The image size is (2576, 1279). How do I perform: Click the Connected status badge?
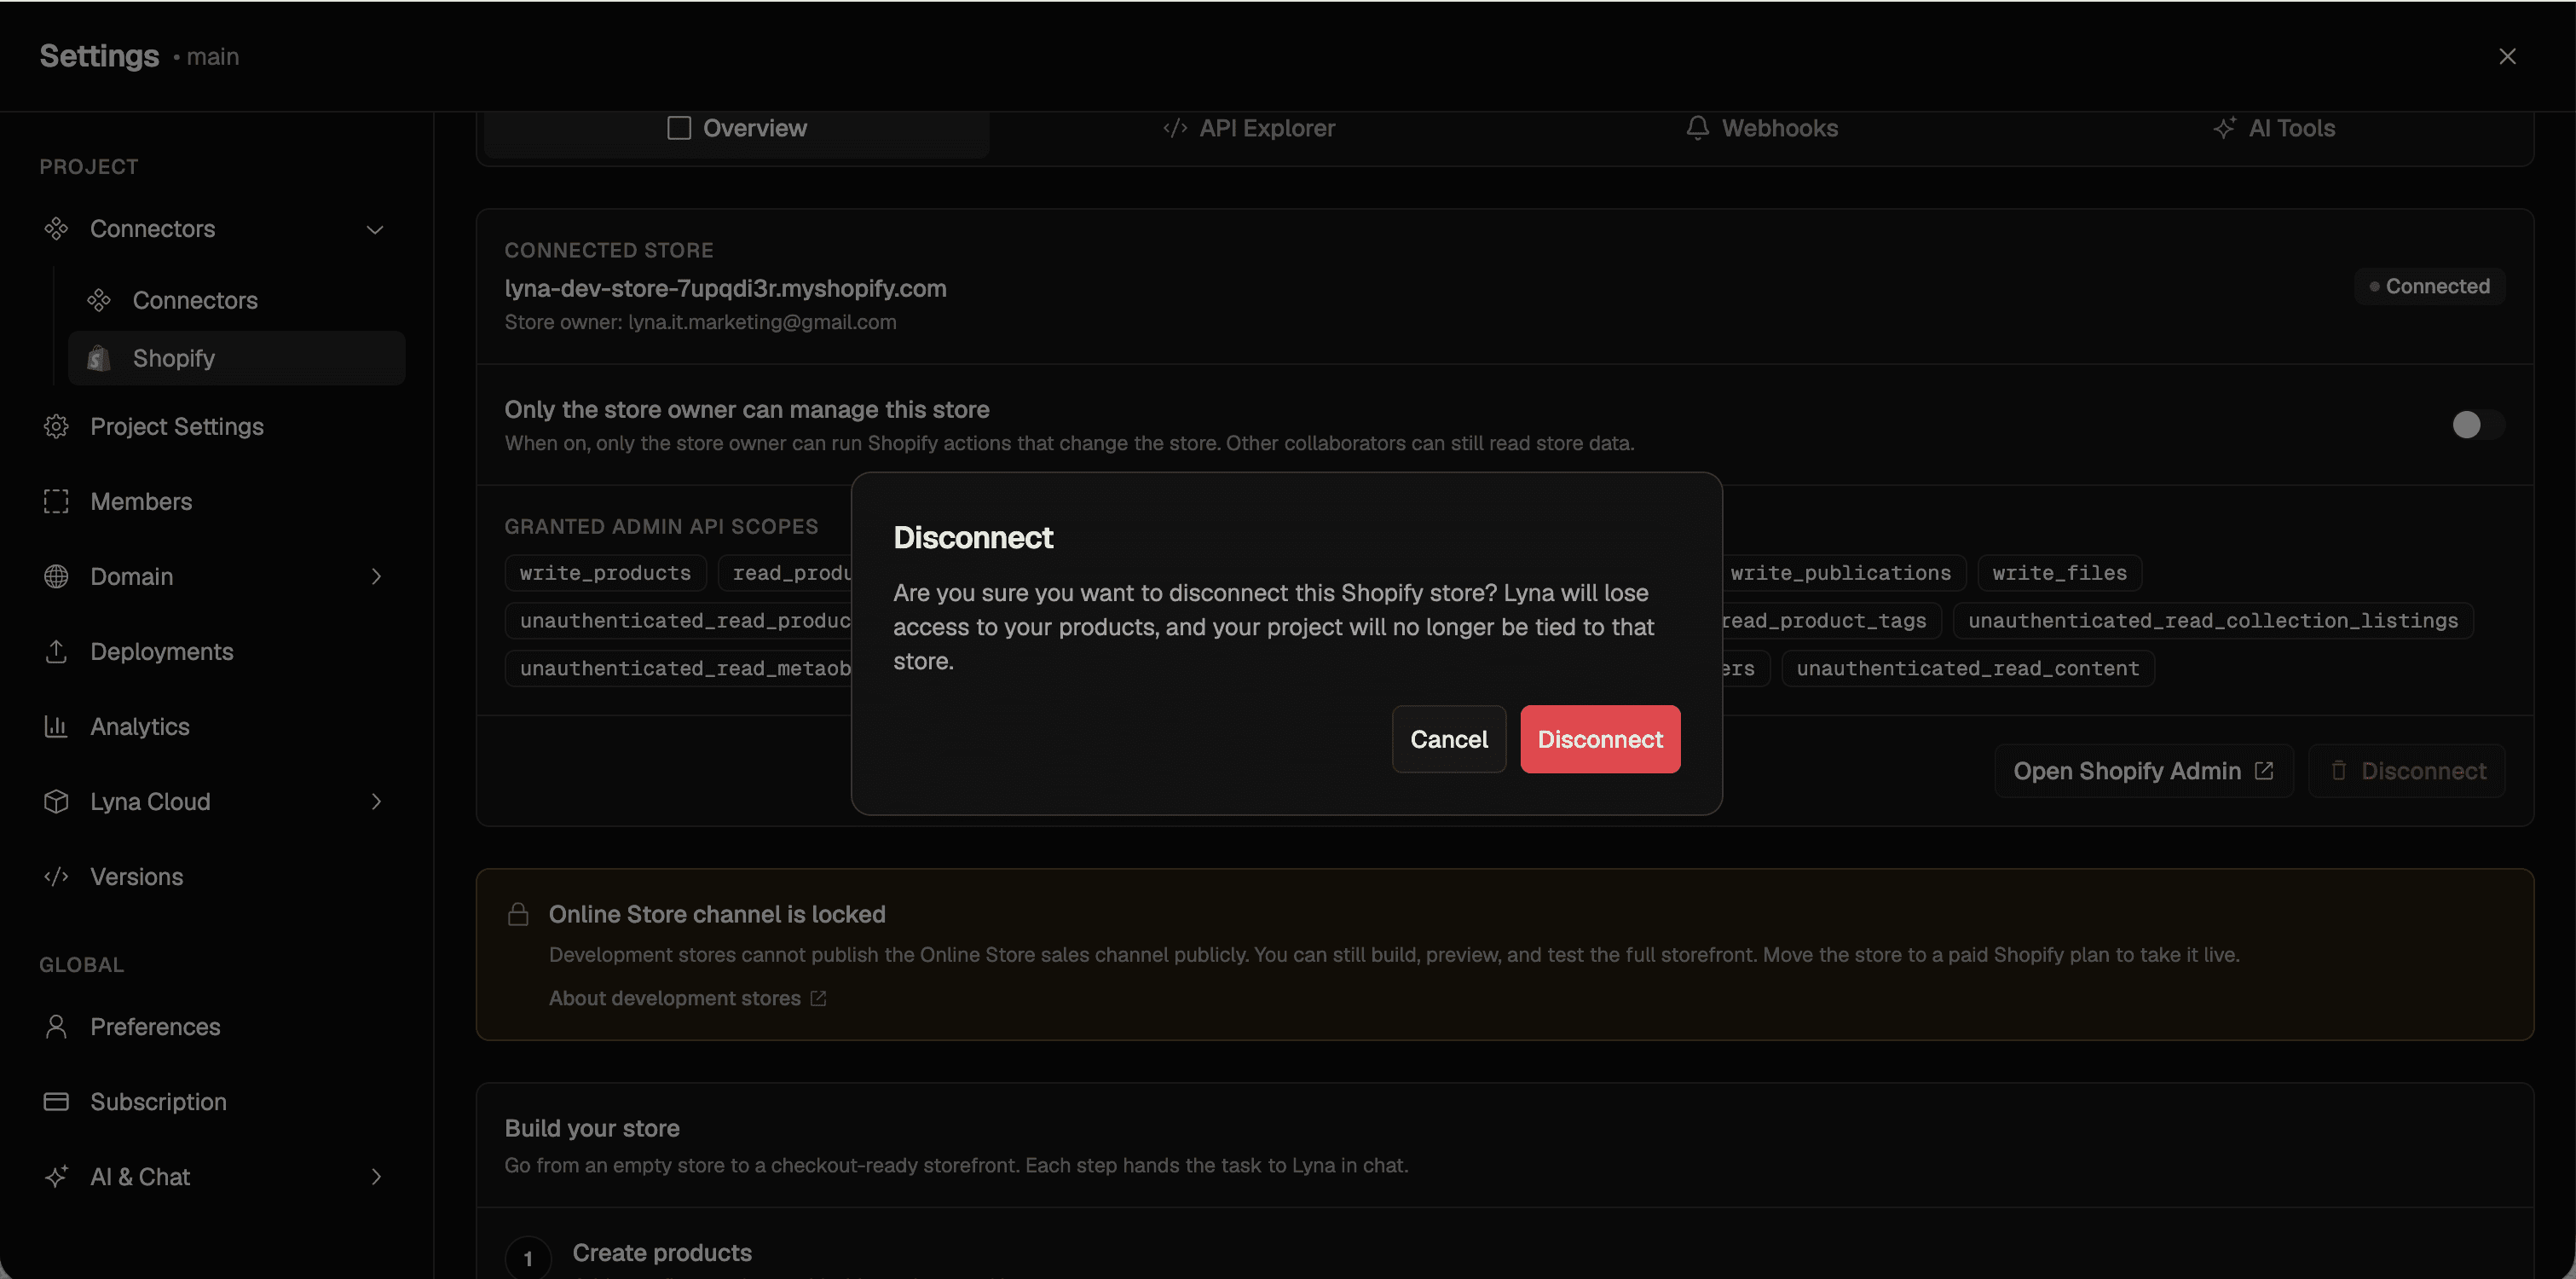pos(2429,286)
